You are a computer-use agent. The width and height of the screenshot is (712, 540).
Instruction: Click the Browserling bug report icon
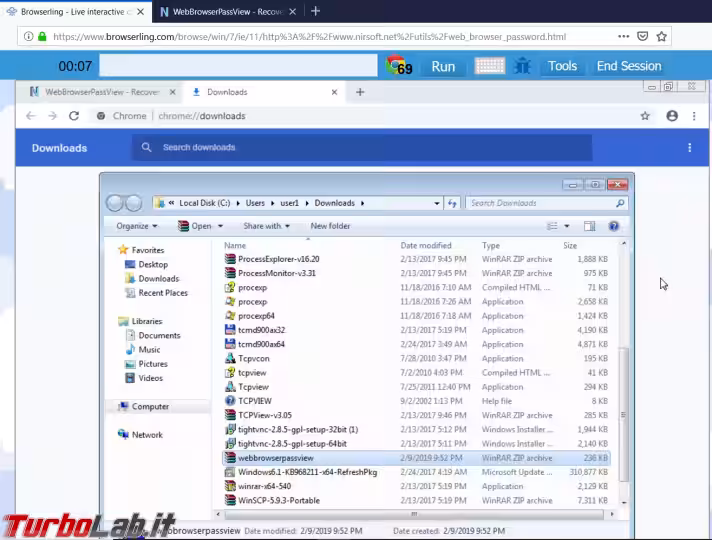pyautogui.click(x=523, y=66)
